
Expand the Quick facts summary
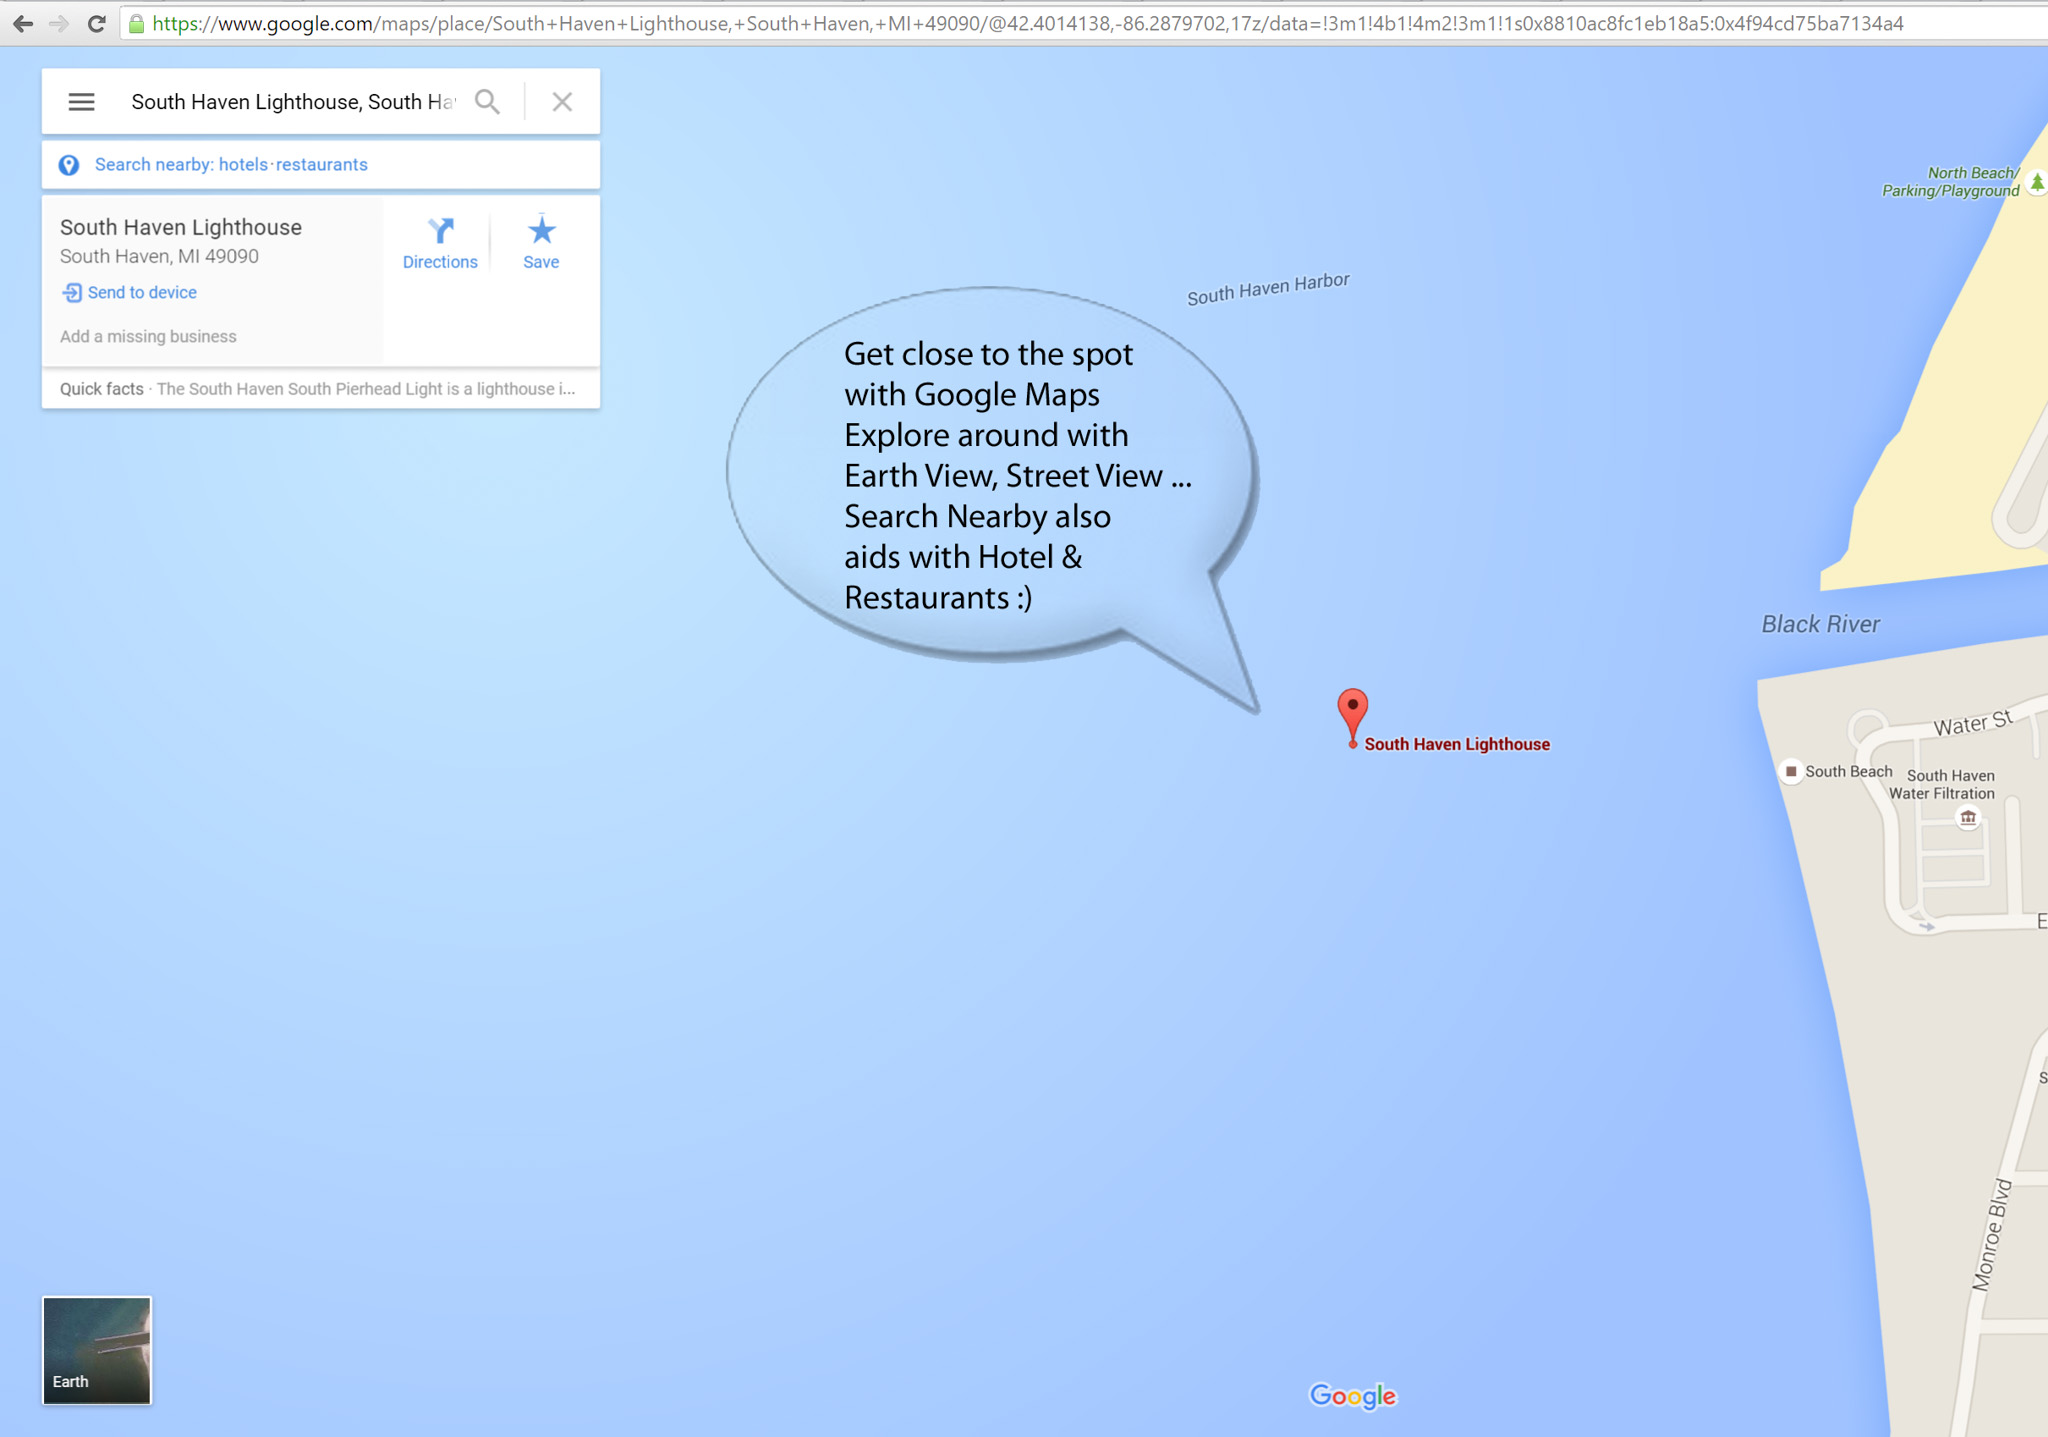click(x=320, y=389)
